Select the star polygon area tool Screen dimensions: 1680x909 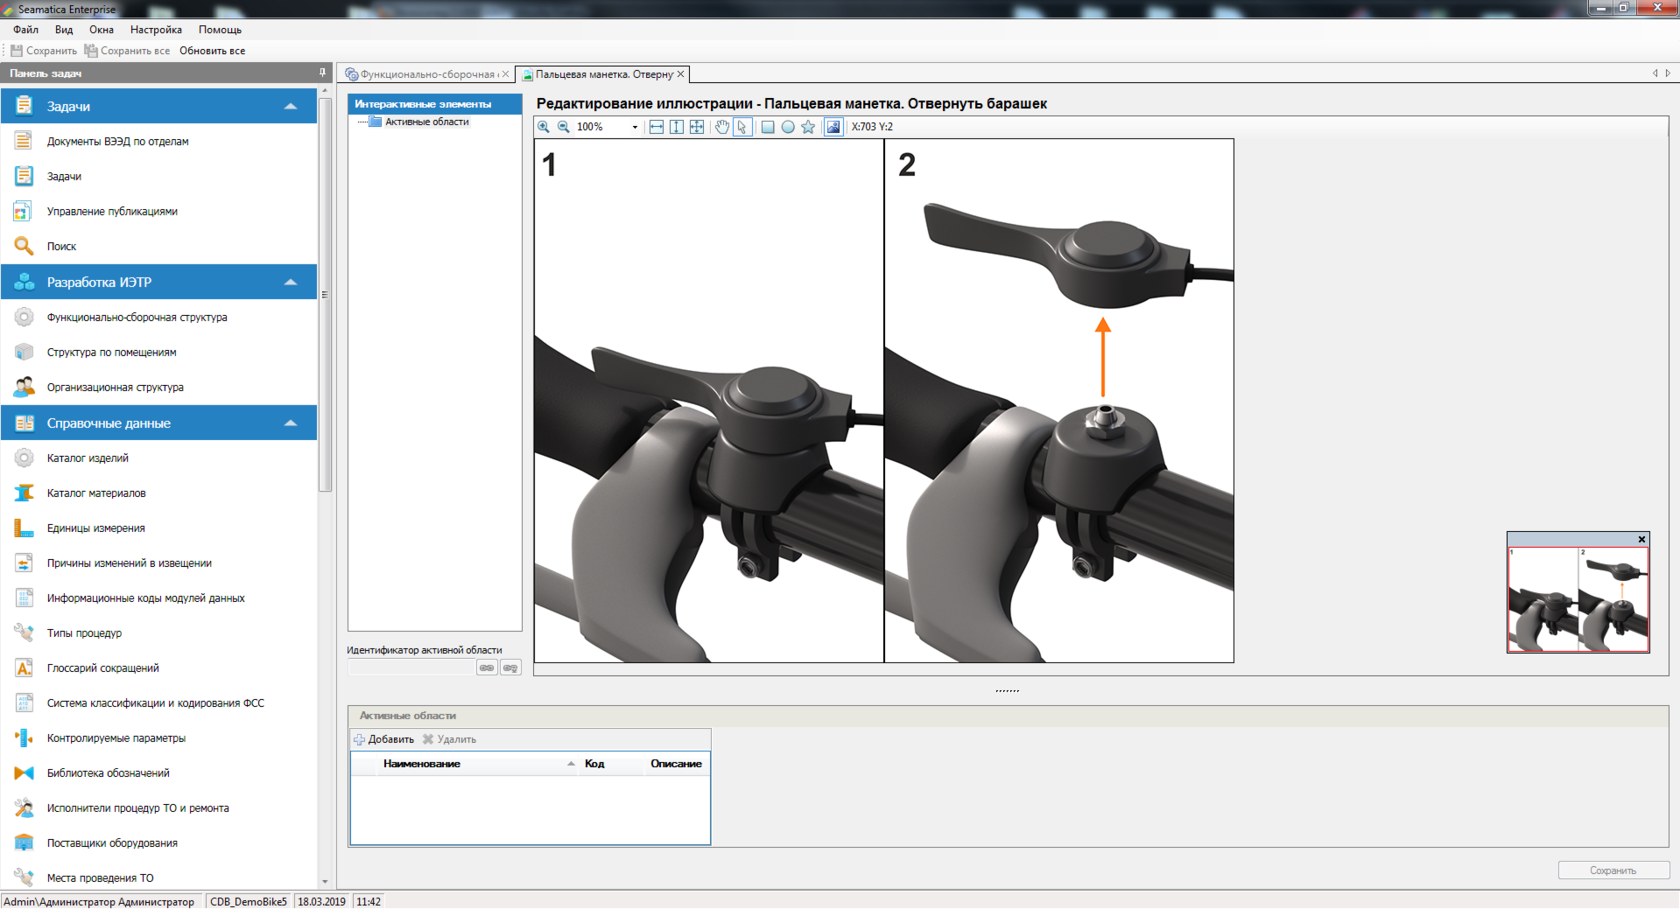[x=808, y=127]
